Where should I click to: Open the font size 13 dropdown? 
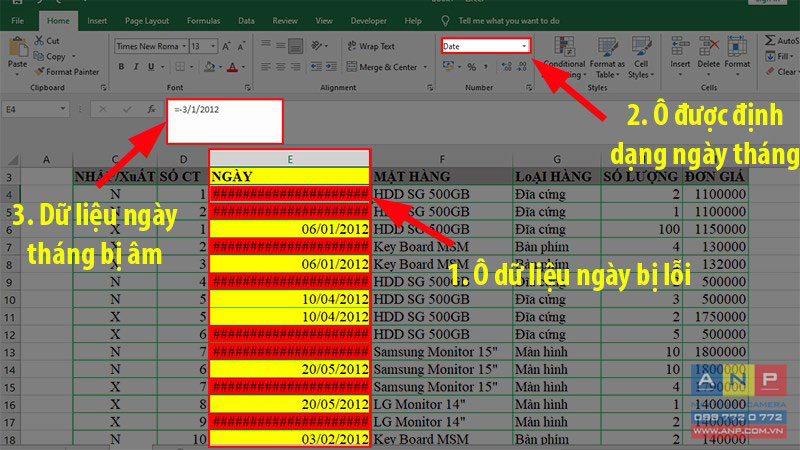point(213,46)
